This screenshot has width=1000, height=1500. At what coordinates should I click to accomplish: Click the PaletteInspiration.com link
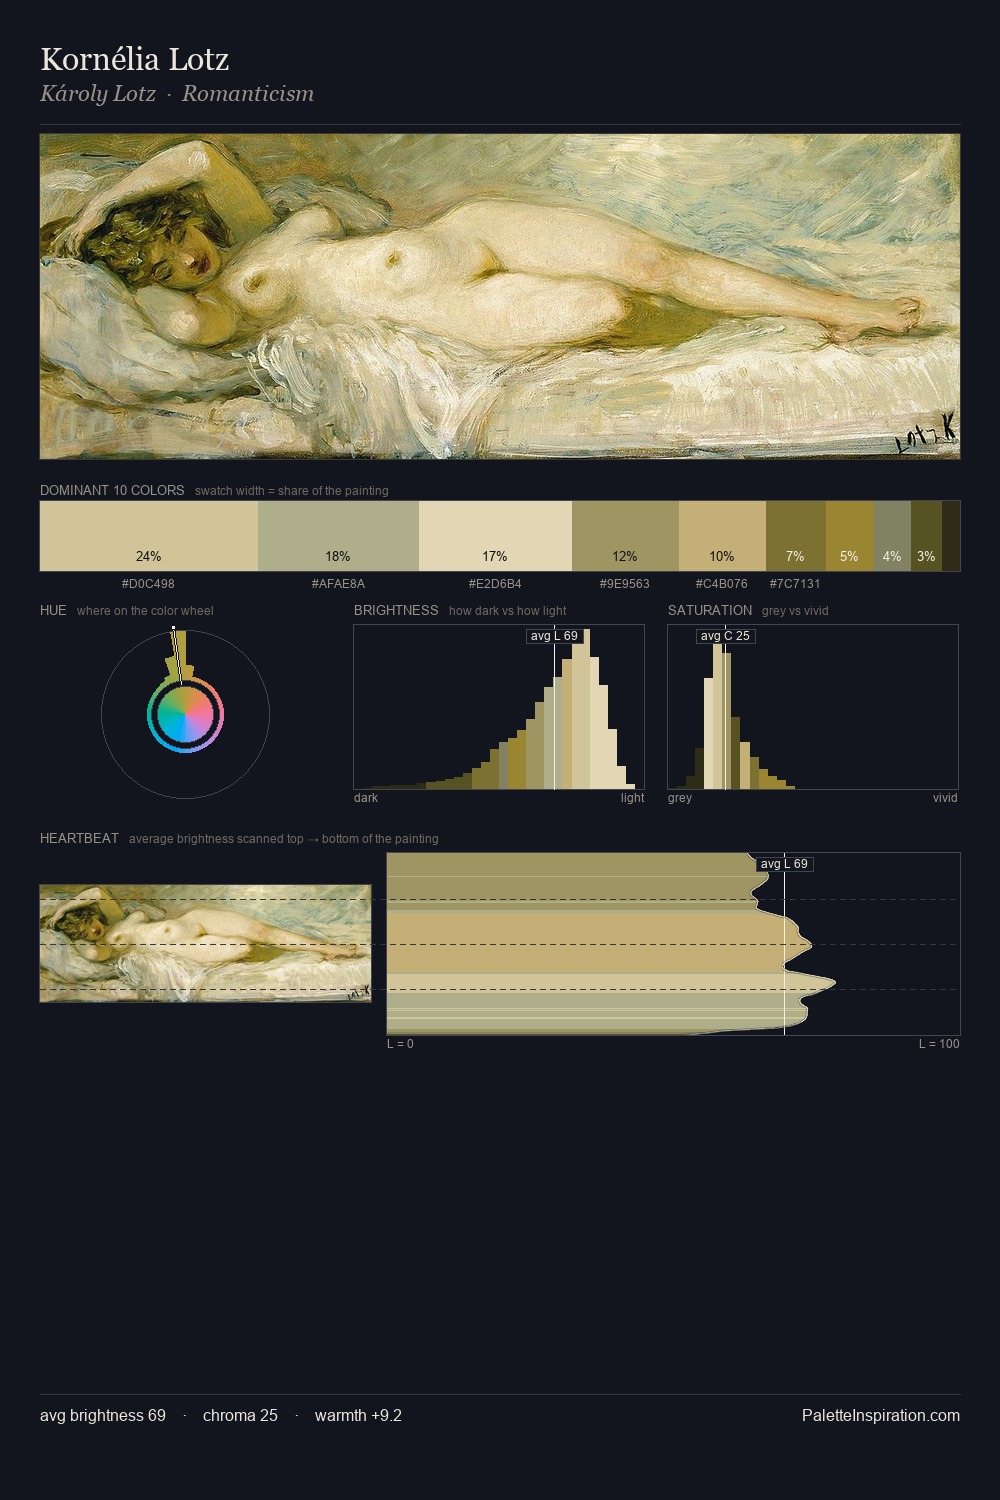click(x=881, y=1415)
